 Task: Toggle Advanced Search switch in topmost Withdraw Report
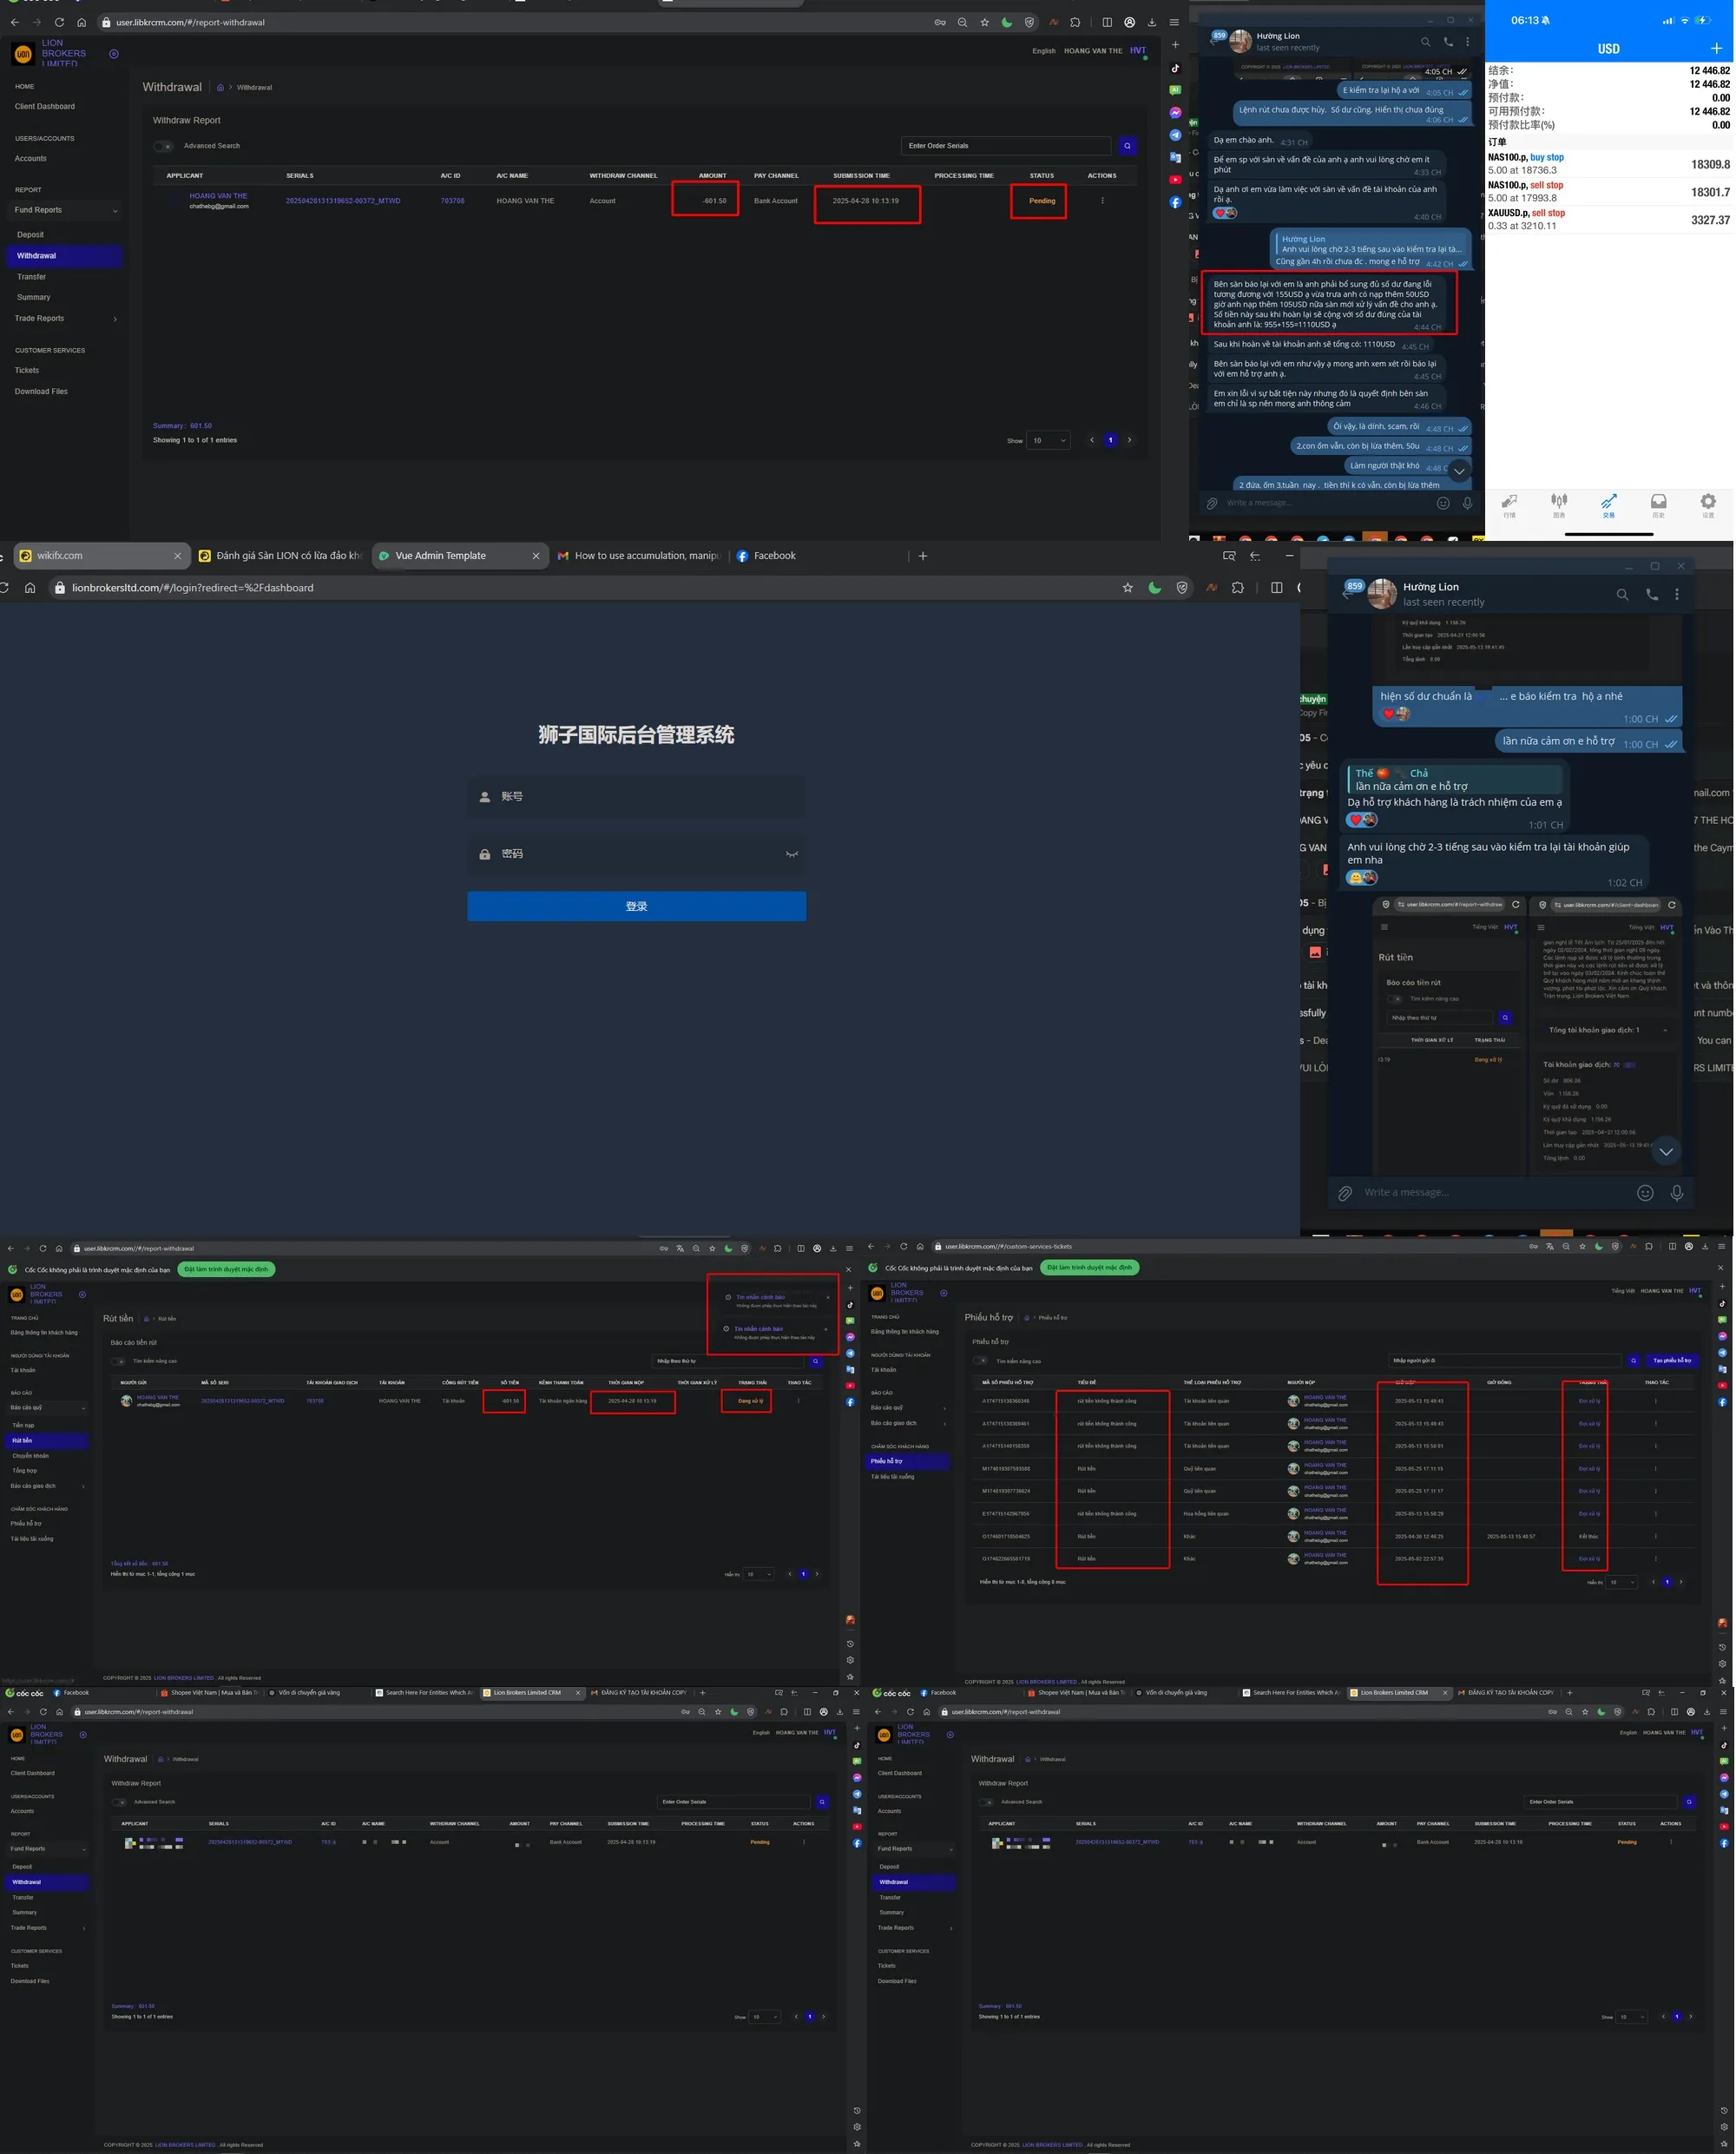163,146
